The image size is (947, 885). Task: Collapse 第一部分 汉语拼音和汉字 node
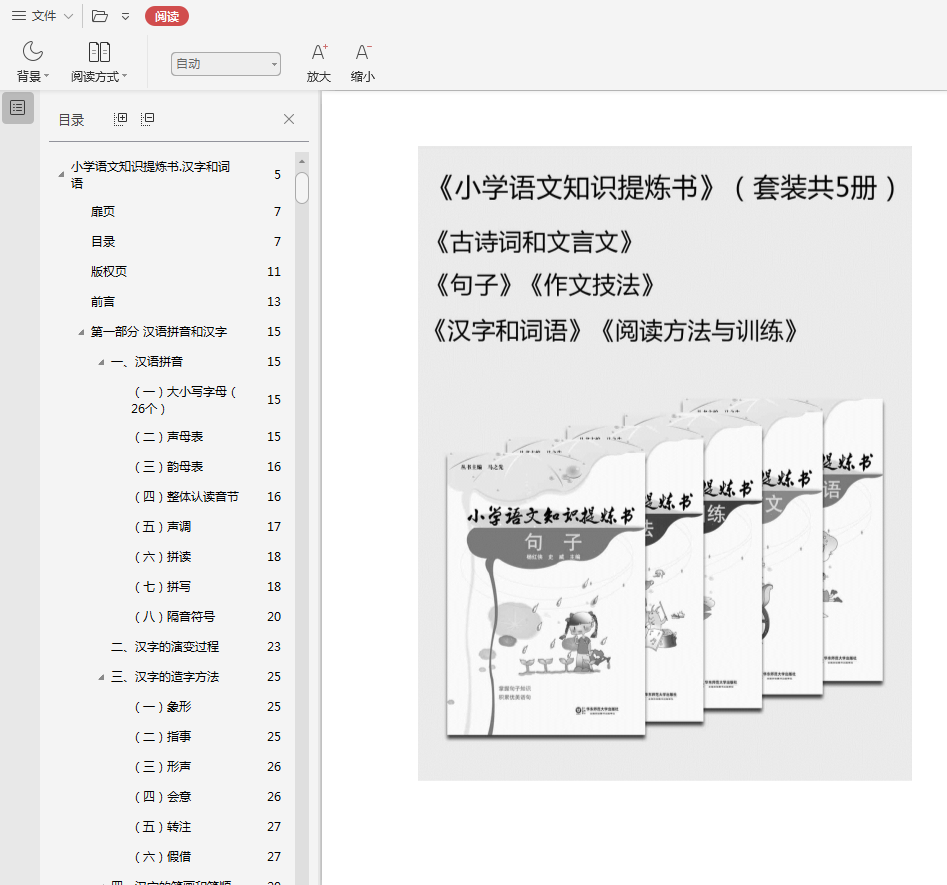(x=81, y=332)
